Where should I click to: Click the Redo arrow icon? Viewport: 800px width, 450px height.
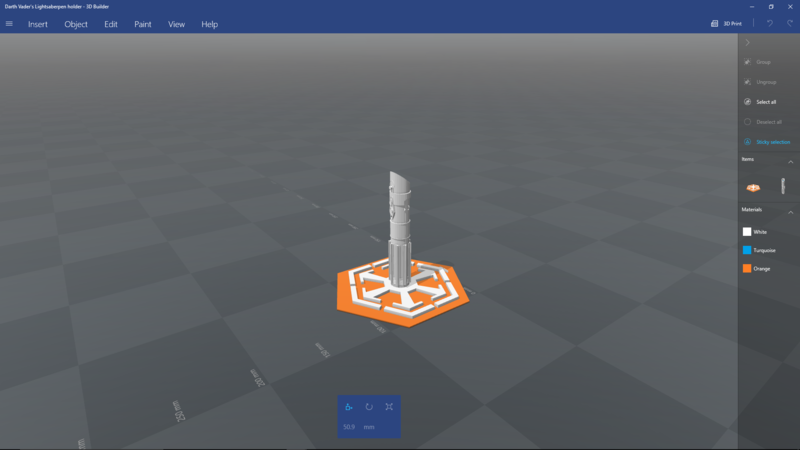pyautogui.click(x=789, y=24)
